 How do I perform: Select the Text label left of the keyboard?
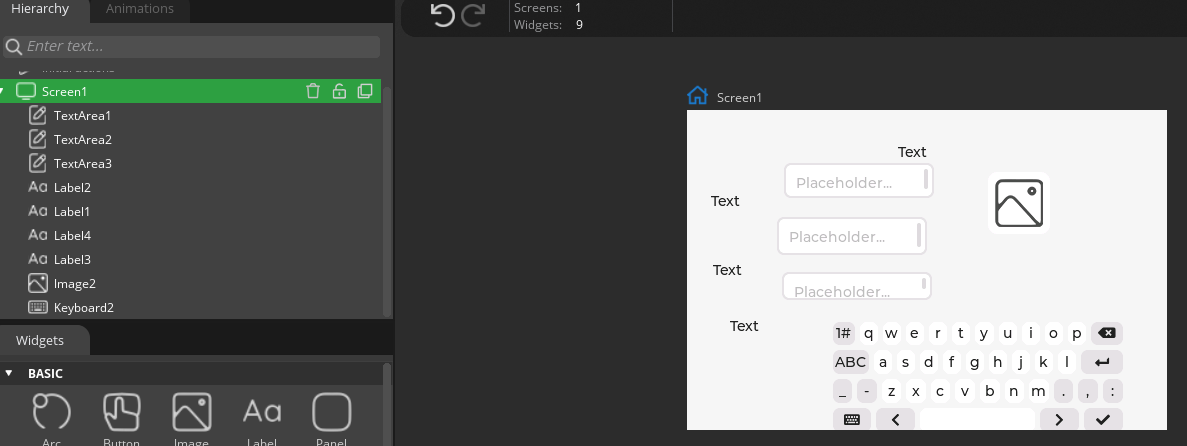pos(743,326)
